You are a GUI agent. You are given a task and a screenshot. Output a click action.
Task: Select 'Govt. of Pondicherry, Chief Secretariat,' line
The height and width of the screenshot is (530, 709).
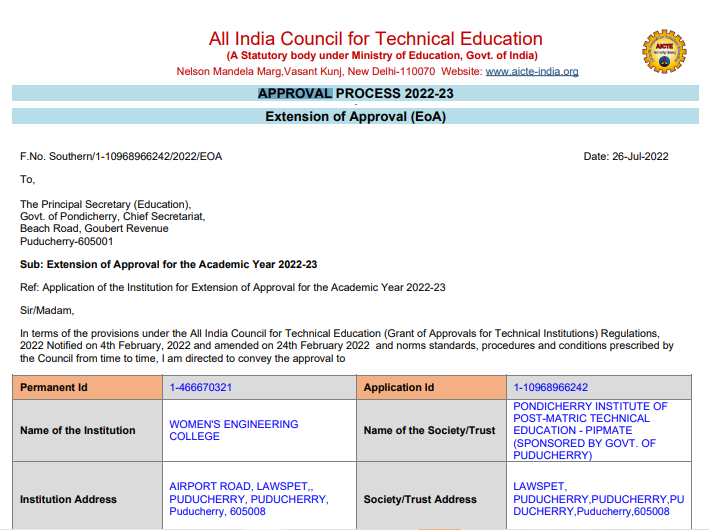pos(113,217)
